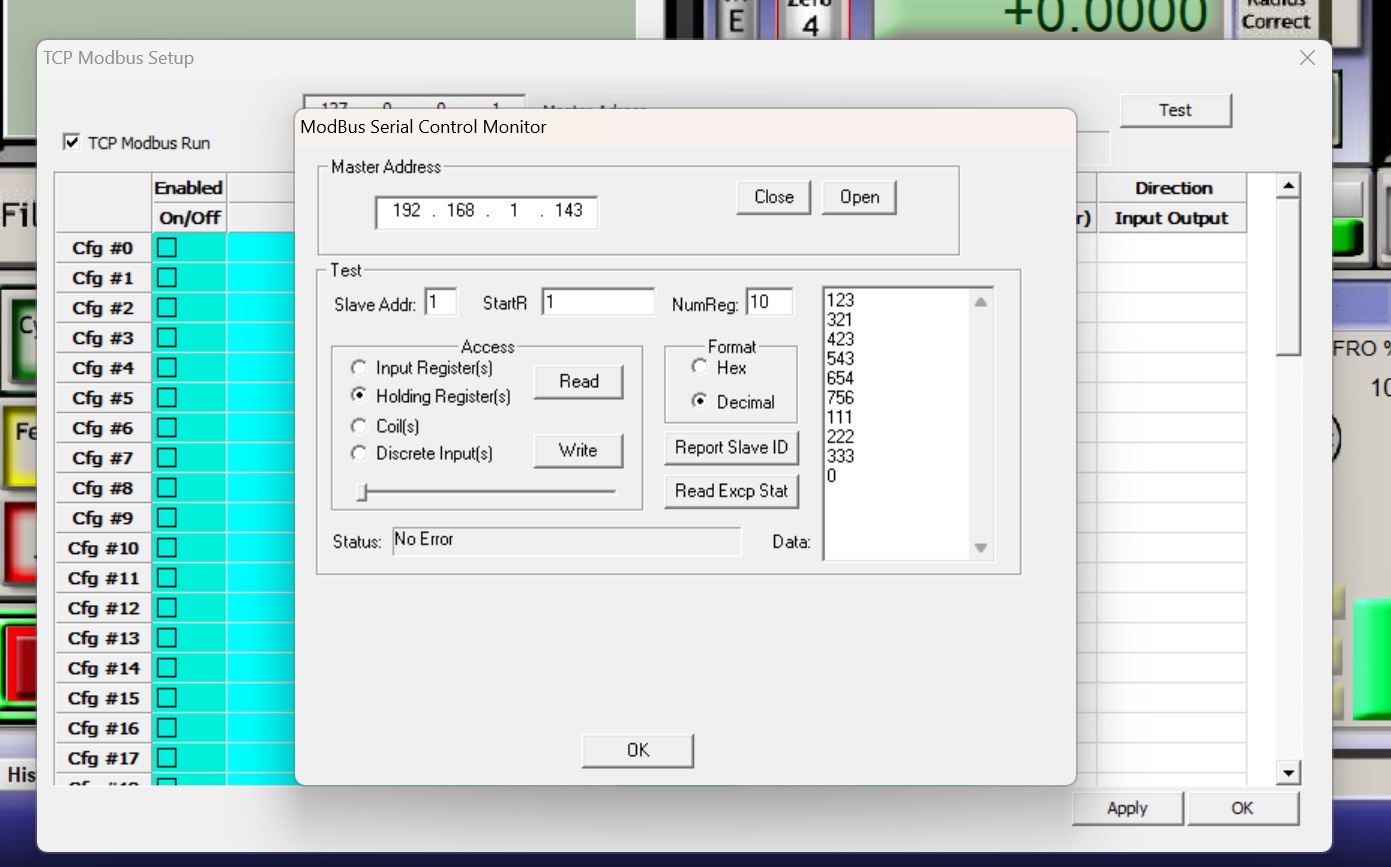Image resolution: width=1391 pixels, height=867 pixels.
Task: Click the Test button in TCP Modbus Setup
Action: click(x=1175, y=110)
